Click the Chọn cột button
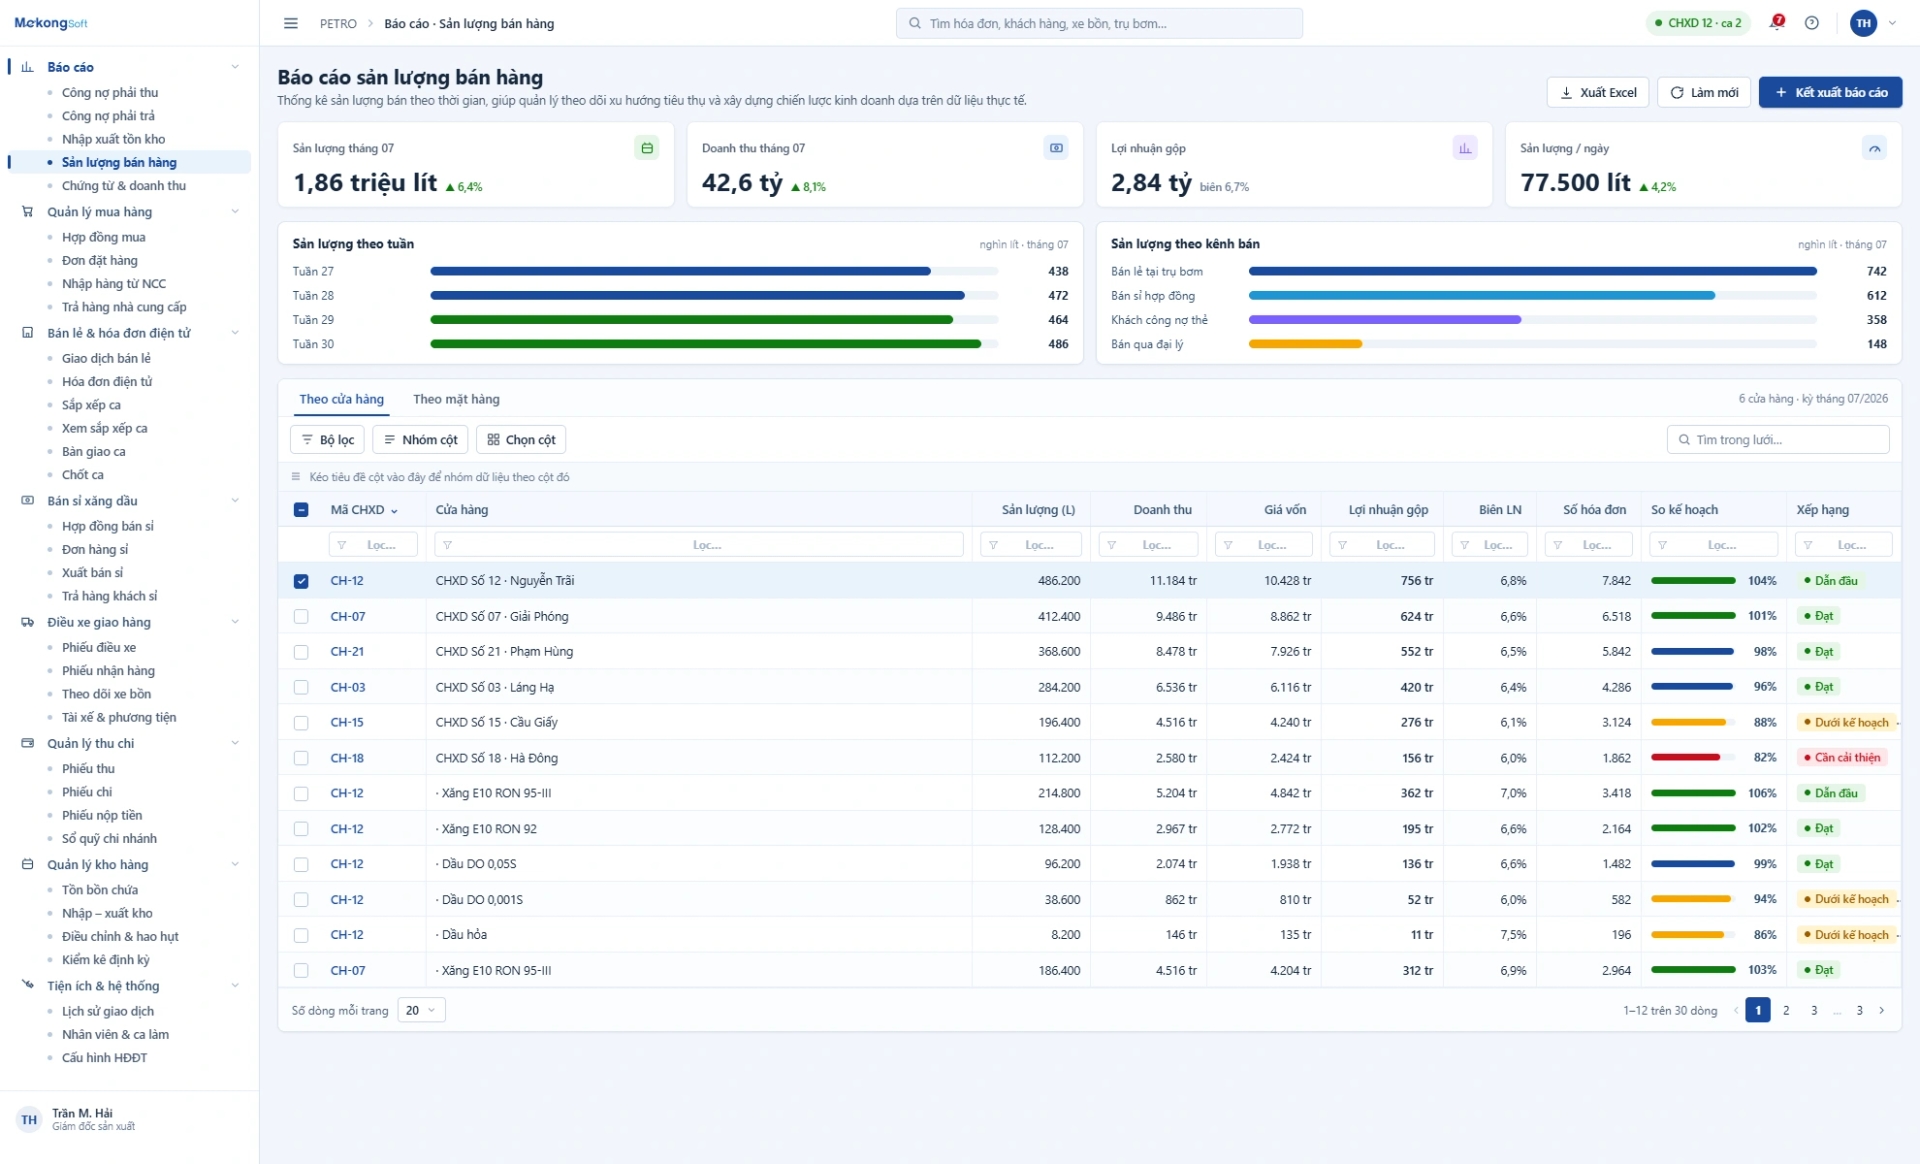Image resolution: width=1920 pixels, height=1164 pixels. point(521,440)
